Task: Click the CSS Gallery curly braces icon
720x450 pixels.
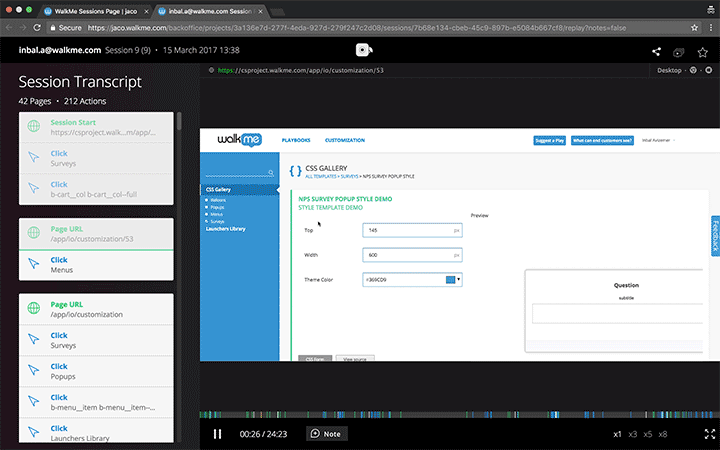Action: (x=295, y=171)
